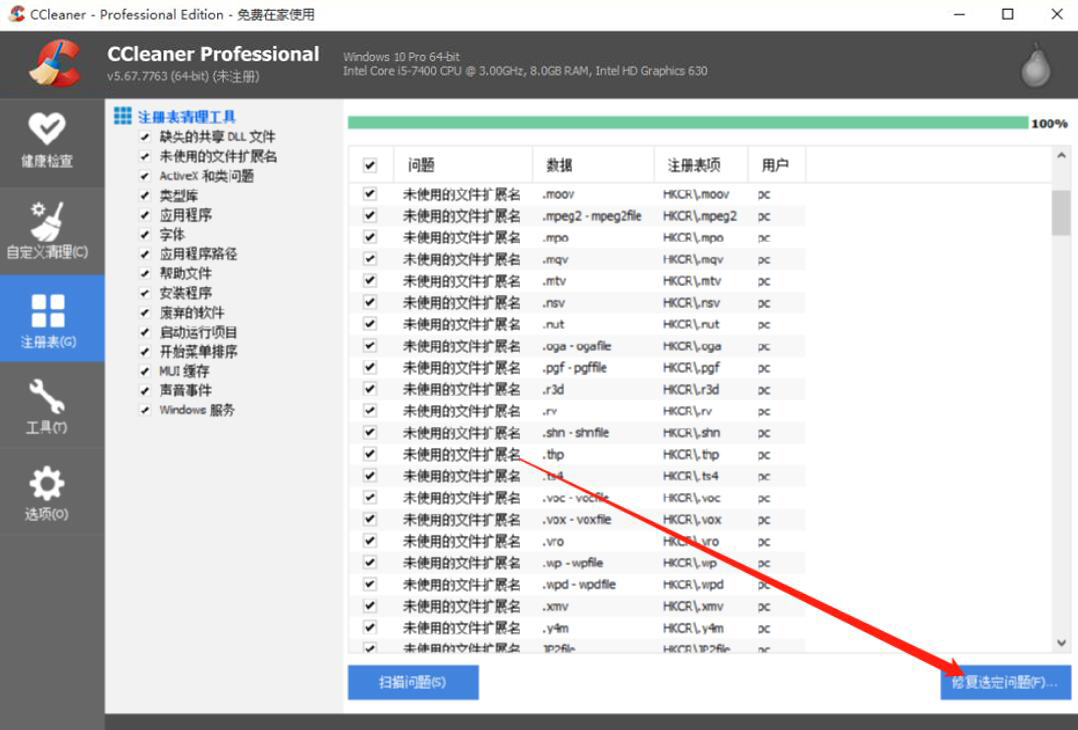Viewport: 1078px width, 730px height.
Task: Select the .wp - wpfile data cell
Action: click(572, 563)
